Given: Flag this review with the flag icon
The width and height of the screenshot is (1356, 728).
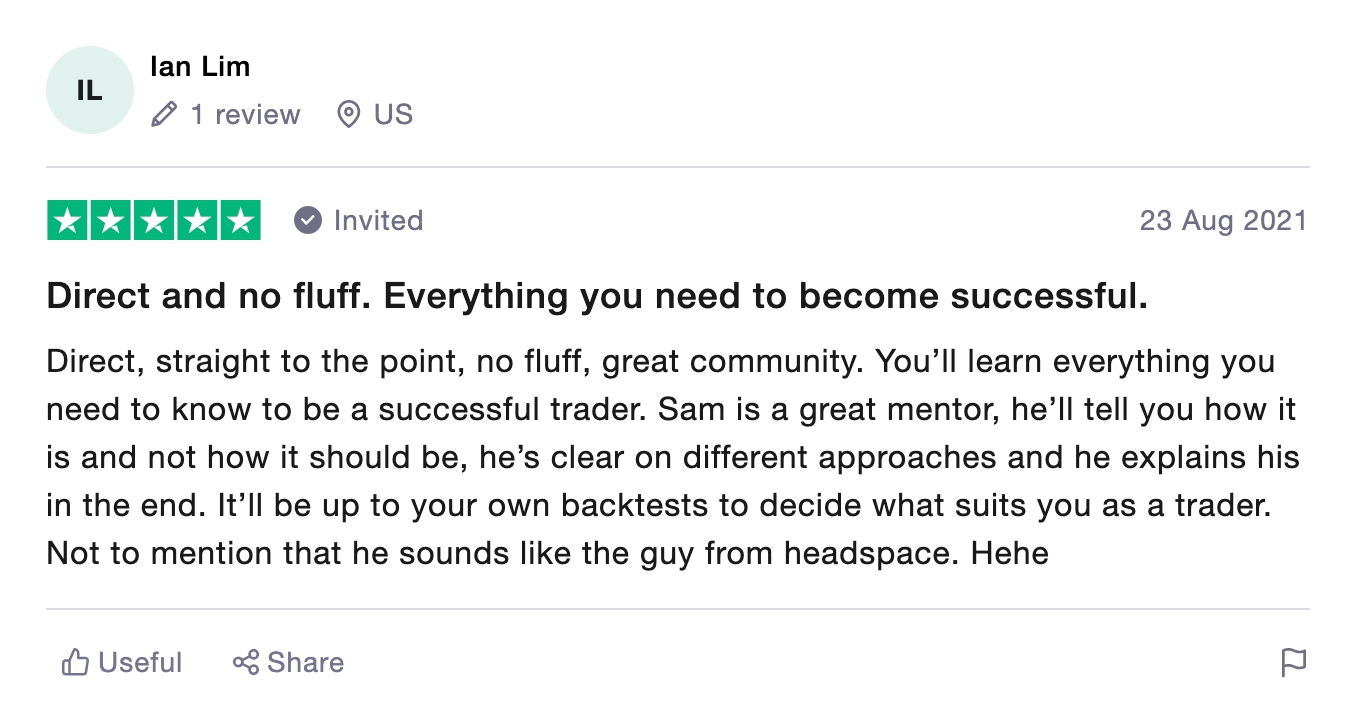Looking at the screenshot, I should click(x=1294, y=662).
